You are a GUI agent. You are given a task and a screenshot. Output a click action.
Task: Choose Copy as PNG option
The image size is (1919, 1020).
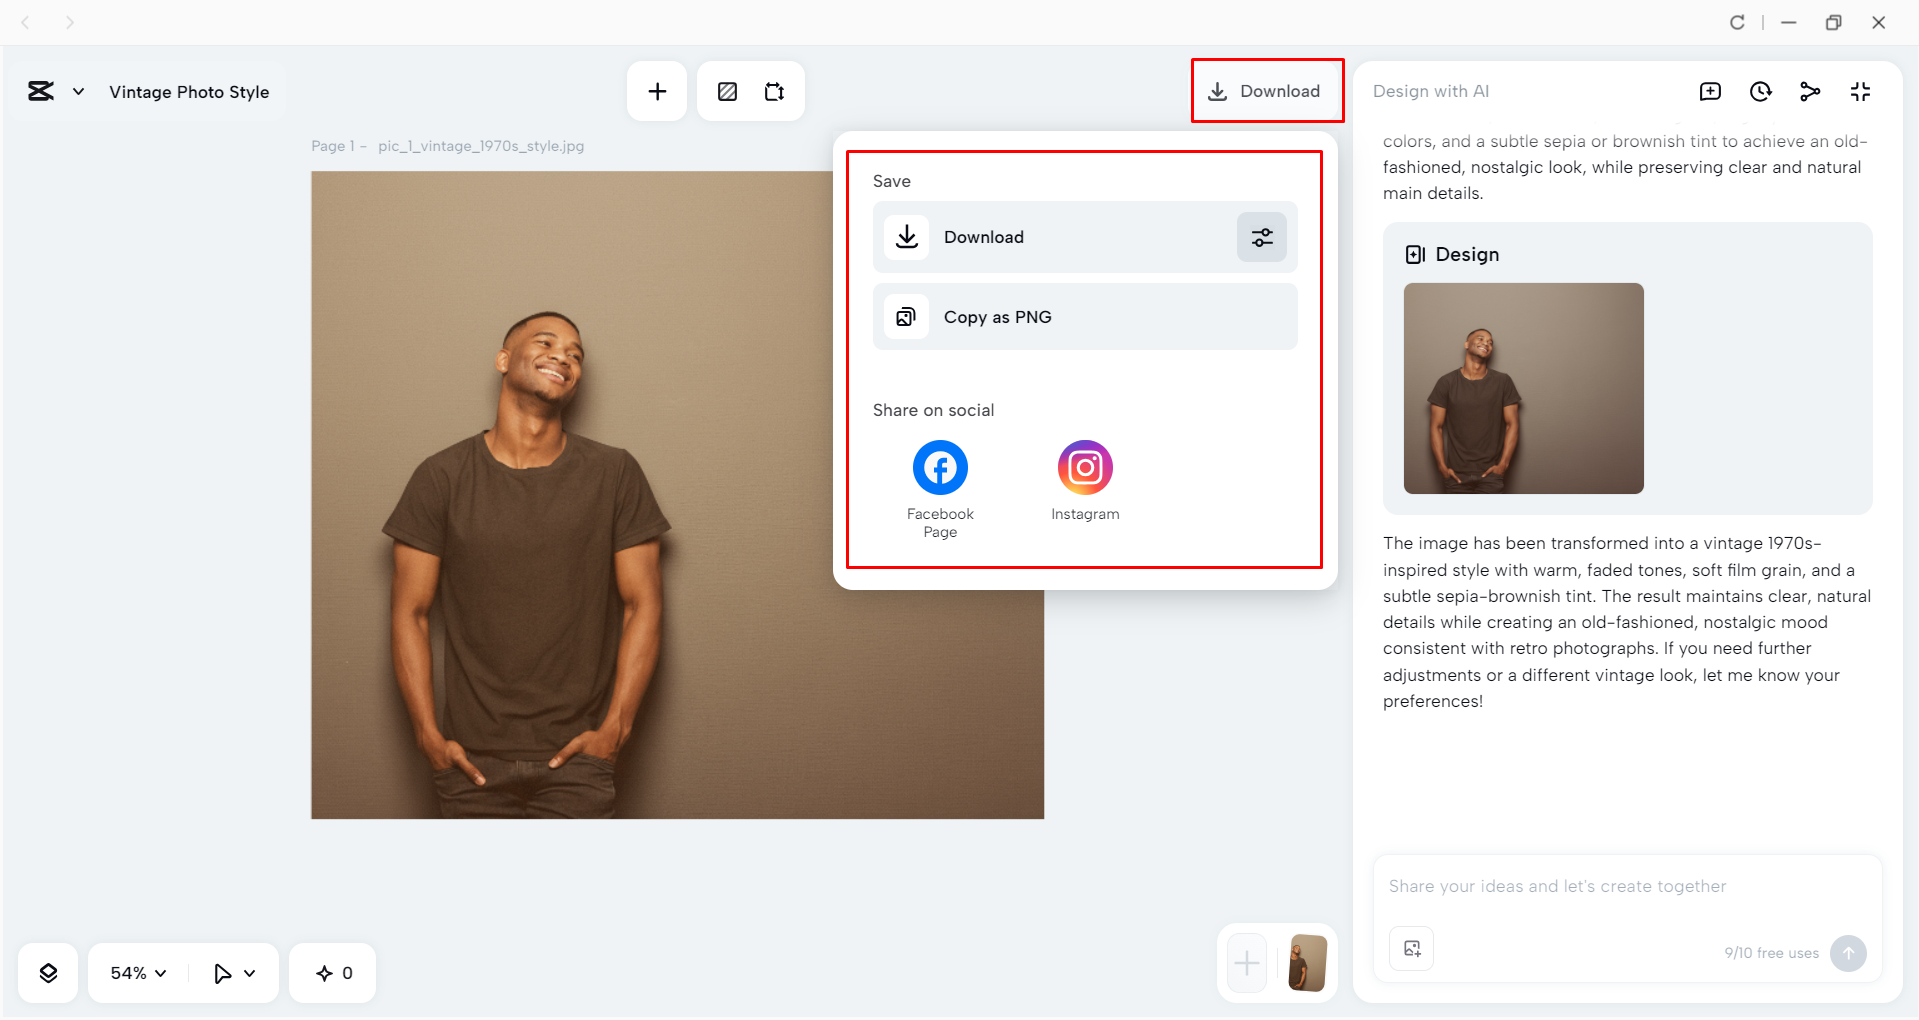(x=1085, y=317)
